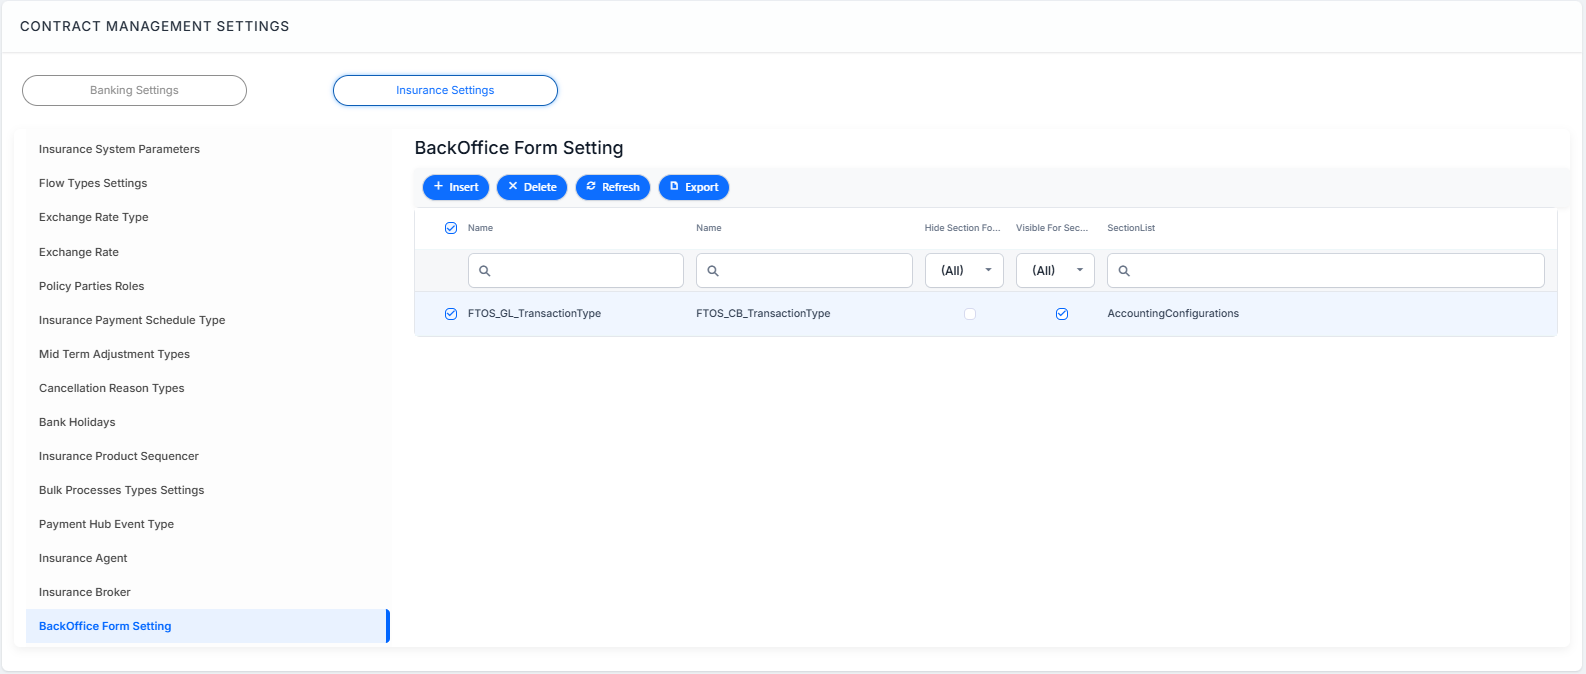
Task: Uncheck the FTOS_GL_TransactionType row checkbox
Action: pyautogui.click(x=451, y=314)
